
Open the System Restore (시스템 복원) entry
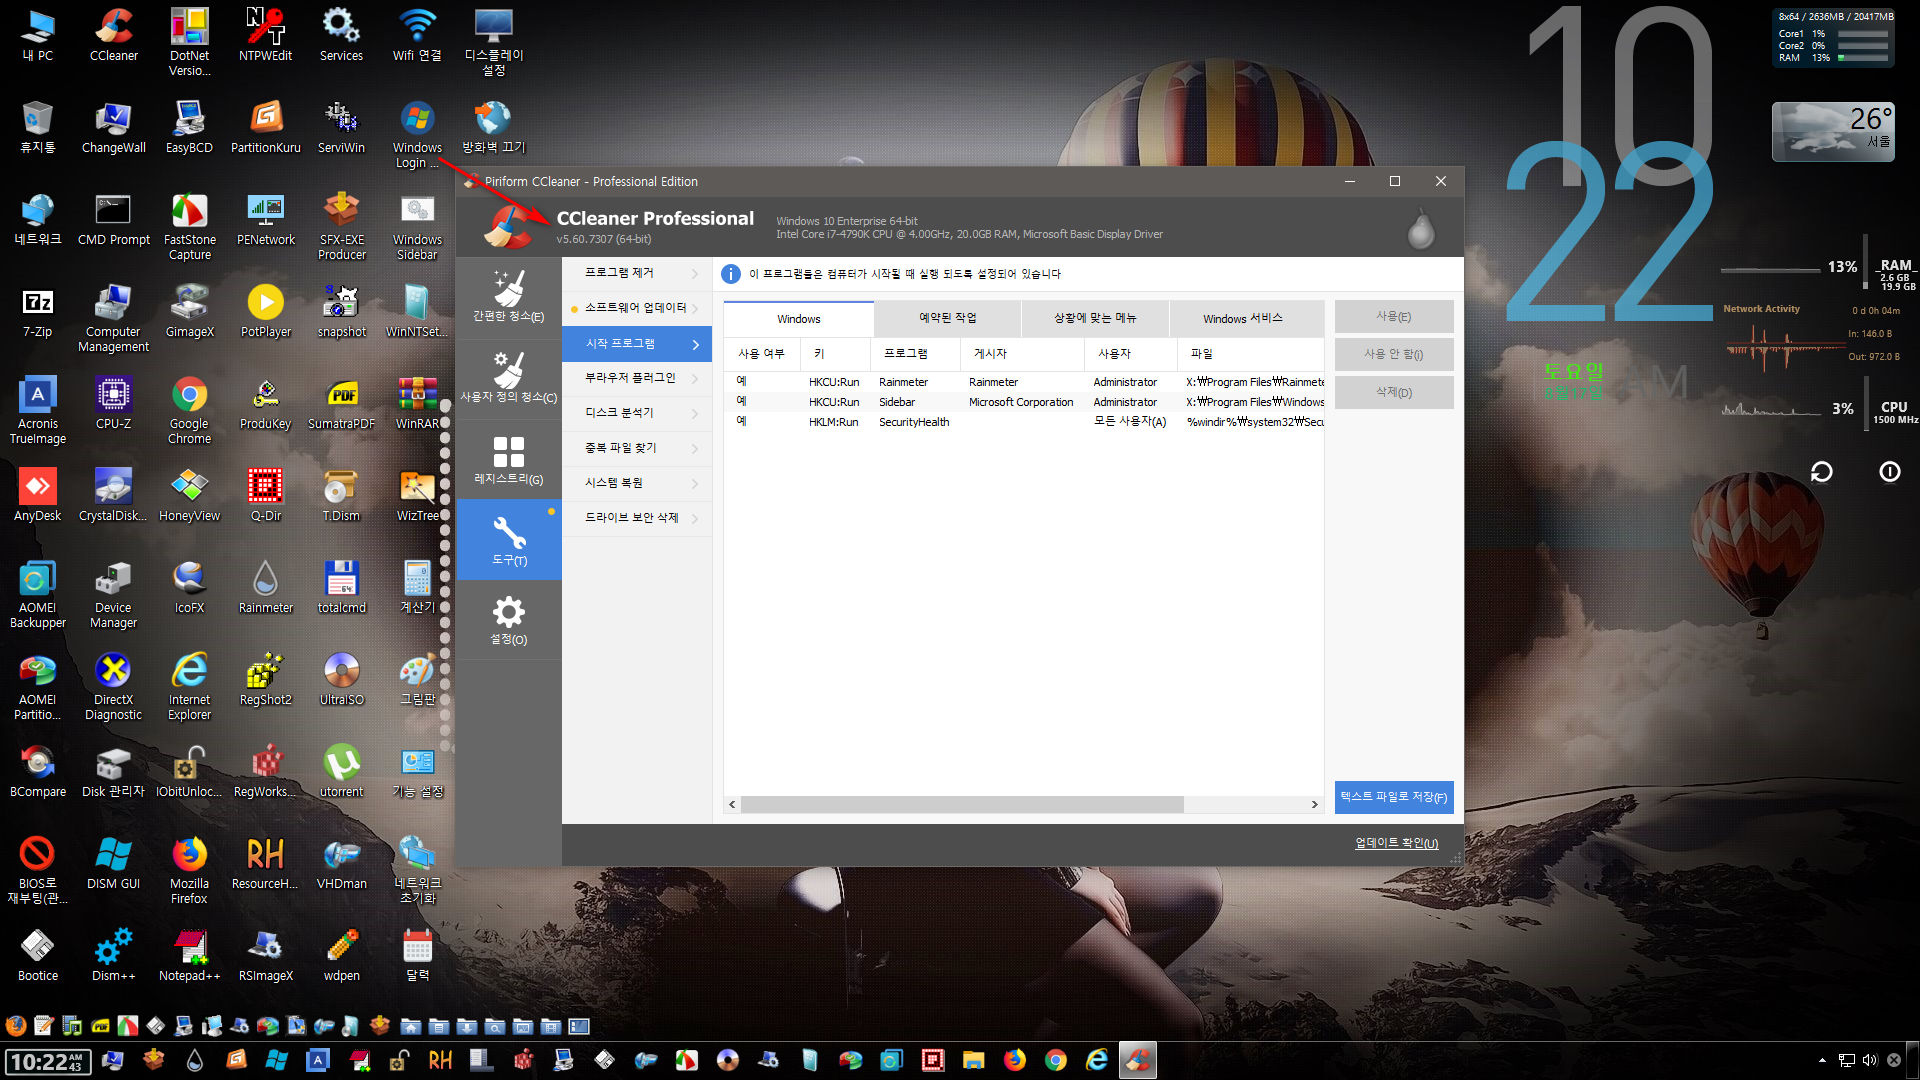pos(637,483)
